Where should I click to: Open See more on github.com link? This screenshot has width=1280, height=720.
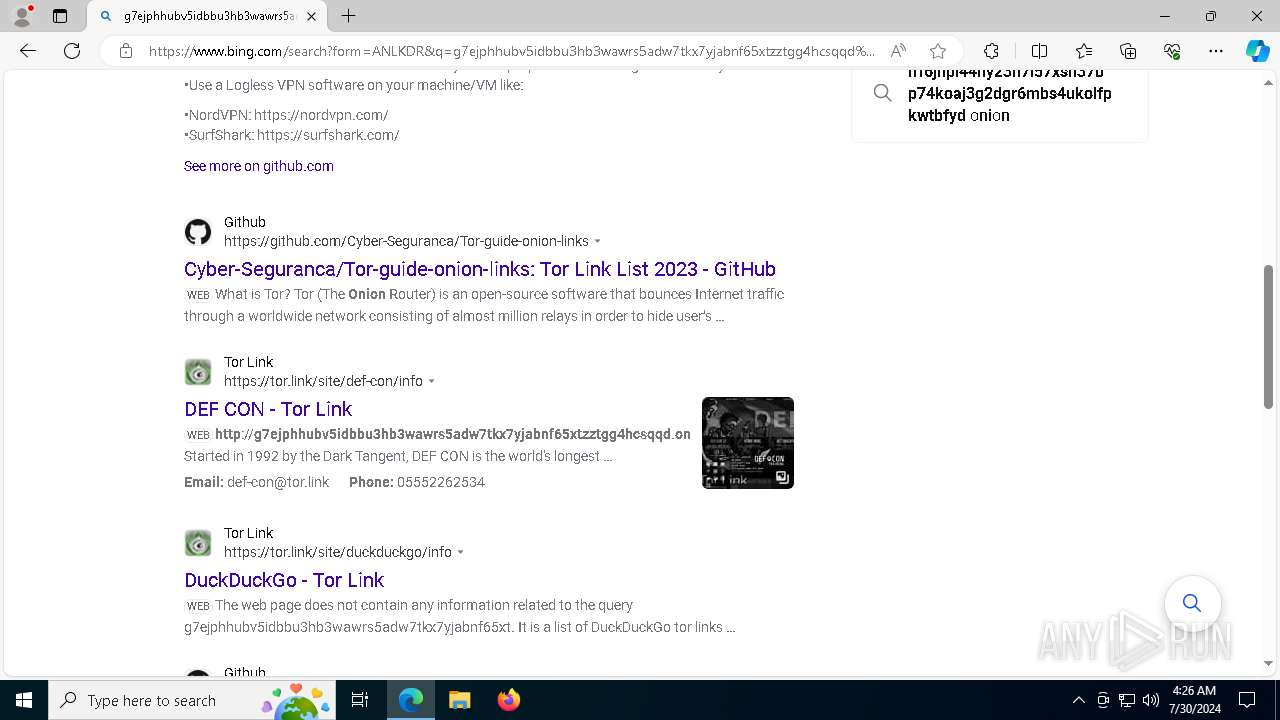click(x=259, y=166)
